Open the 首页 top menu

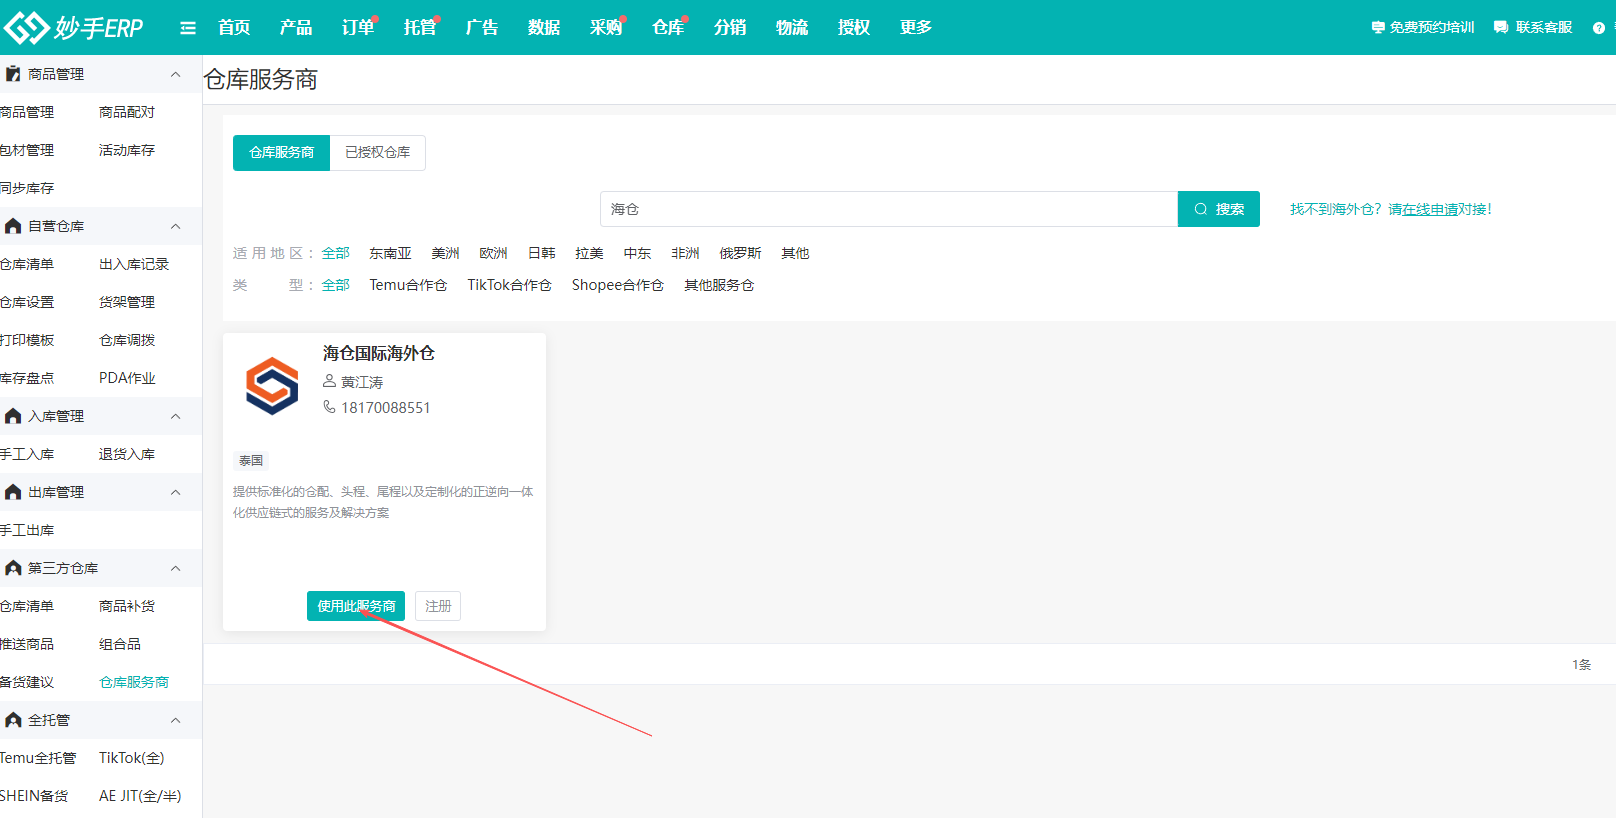[x=234, y=27]
